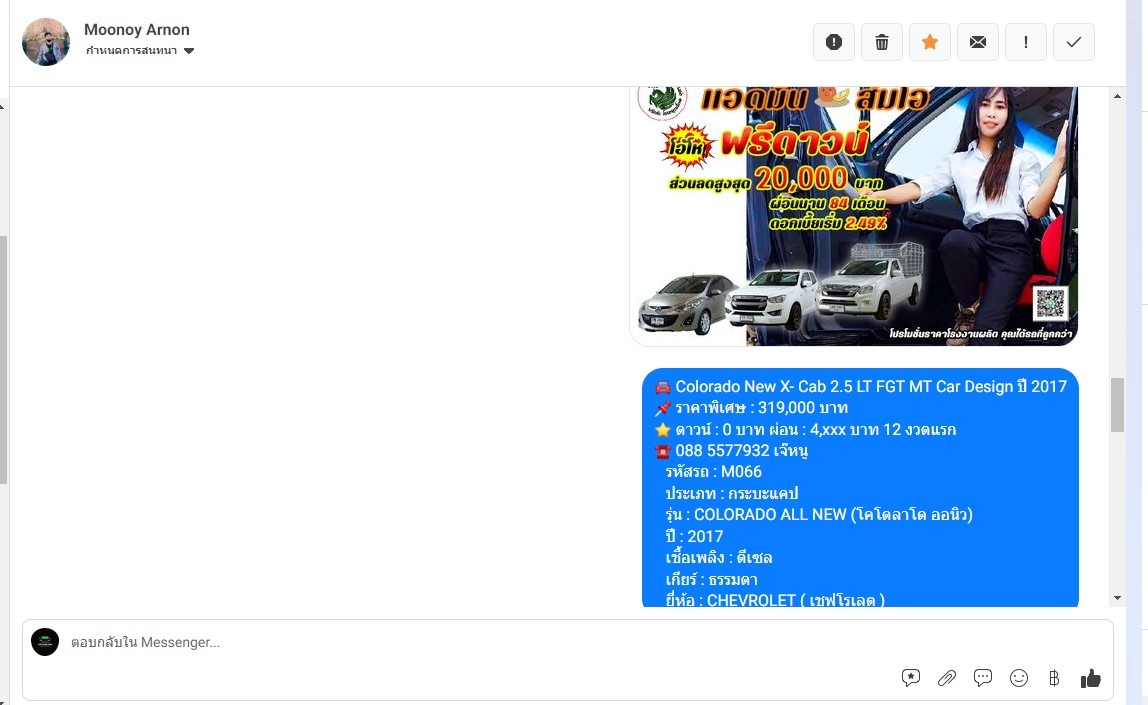The height and width of the screenshot is (705, 1148).
Task: Click the ประเภท : กระบะแคป line
Action: click(x=731, y=493)
